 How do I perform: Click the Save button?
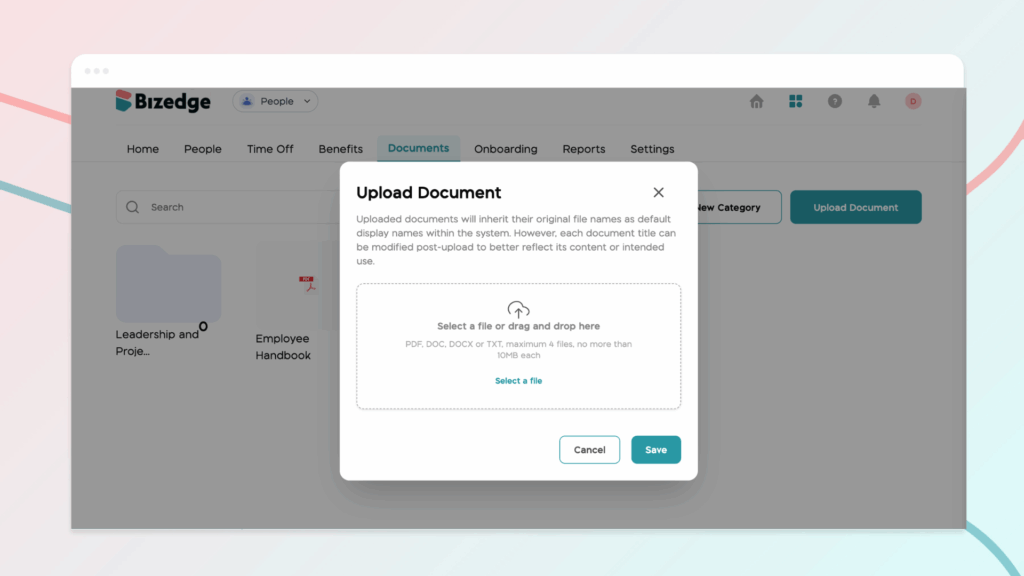pos(655,450)
